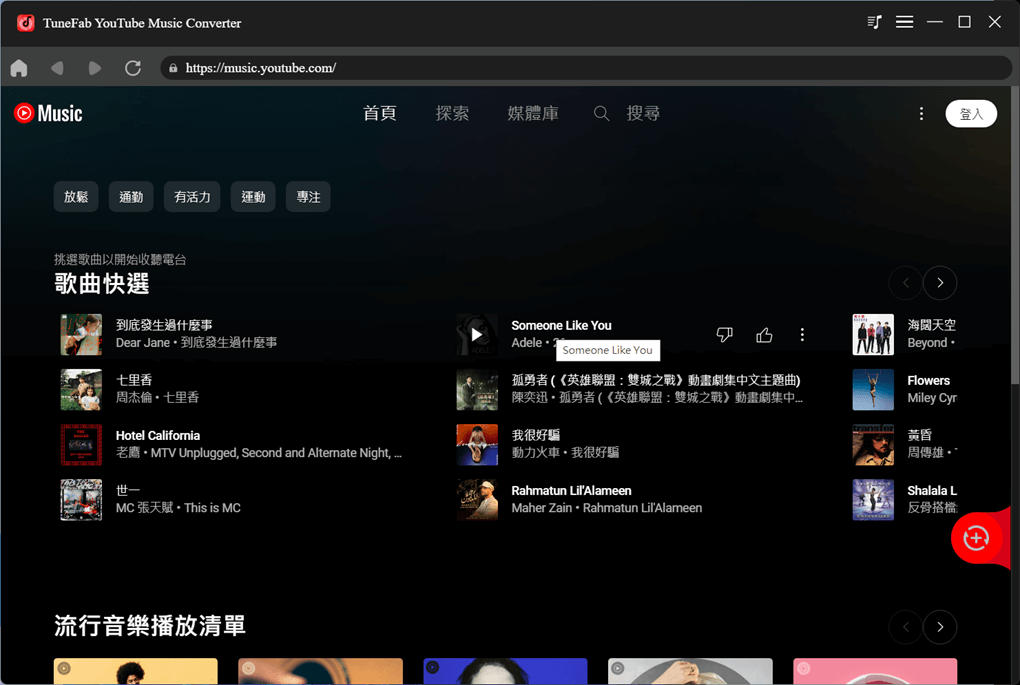Click the Shalala album cover

pos(873,500)
